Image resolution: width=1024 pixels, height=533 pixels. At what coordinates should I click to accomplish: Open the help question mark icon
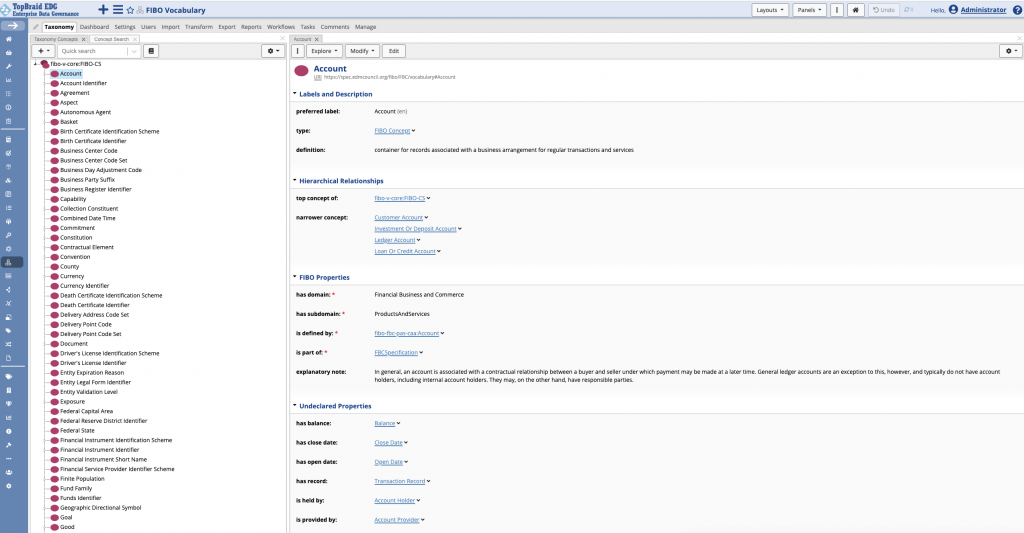(x=1017, y=10)
